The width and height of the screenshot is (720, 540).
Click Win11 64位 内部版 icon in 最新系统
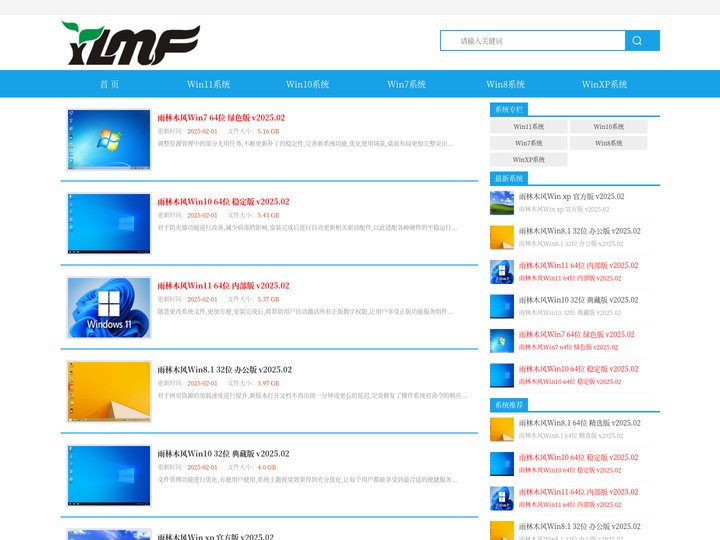point(502,272)
